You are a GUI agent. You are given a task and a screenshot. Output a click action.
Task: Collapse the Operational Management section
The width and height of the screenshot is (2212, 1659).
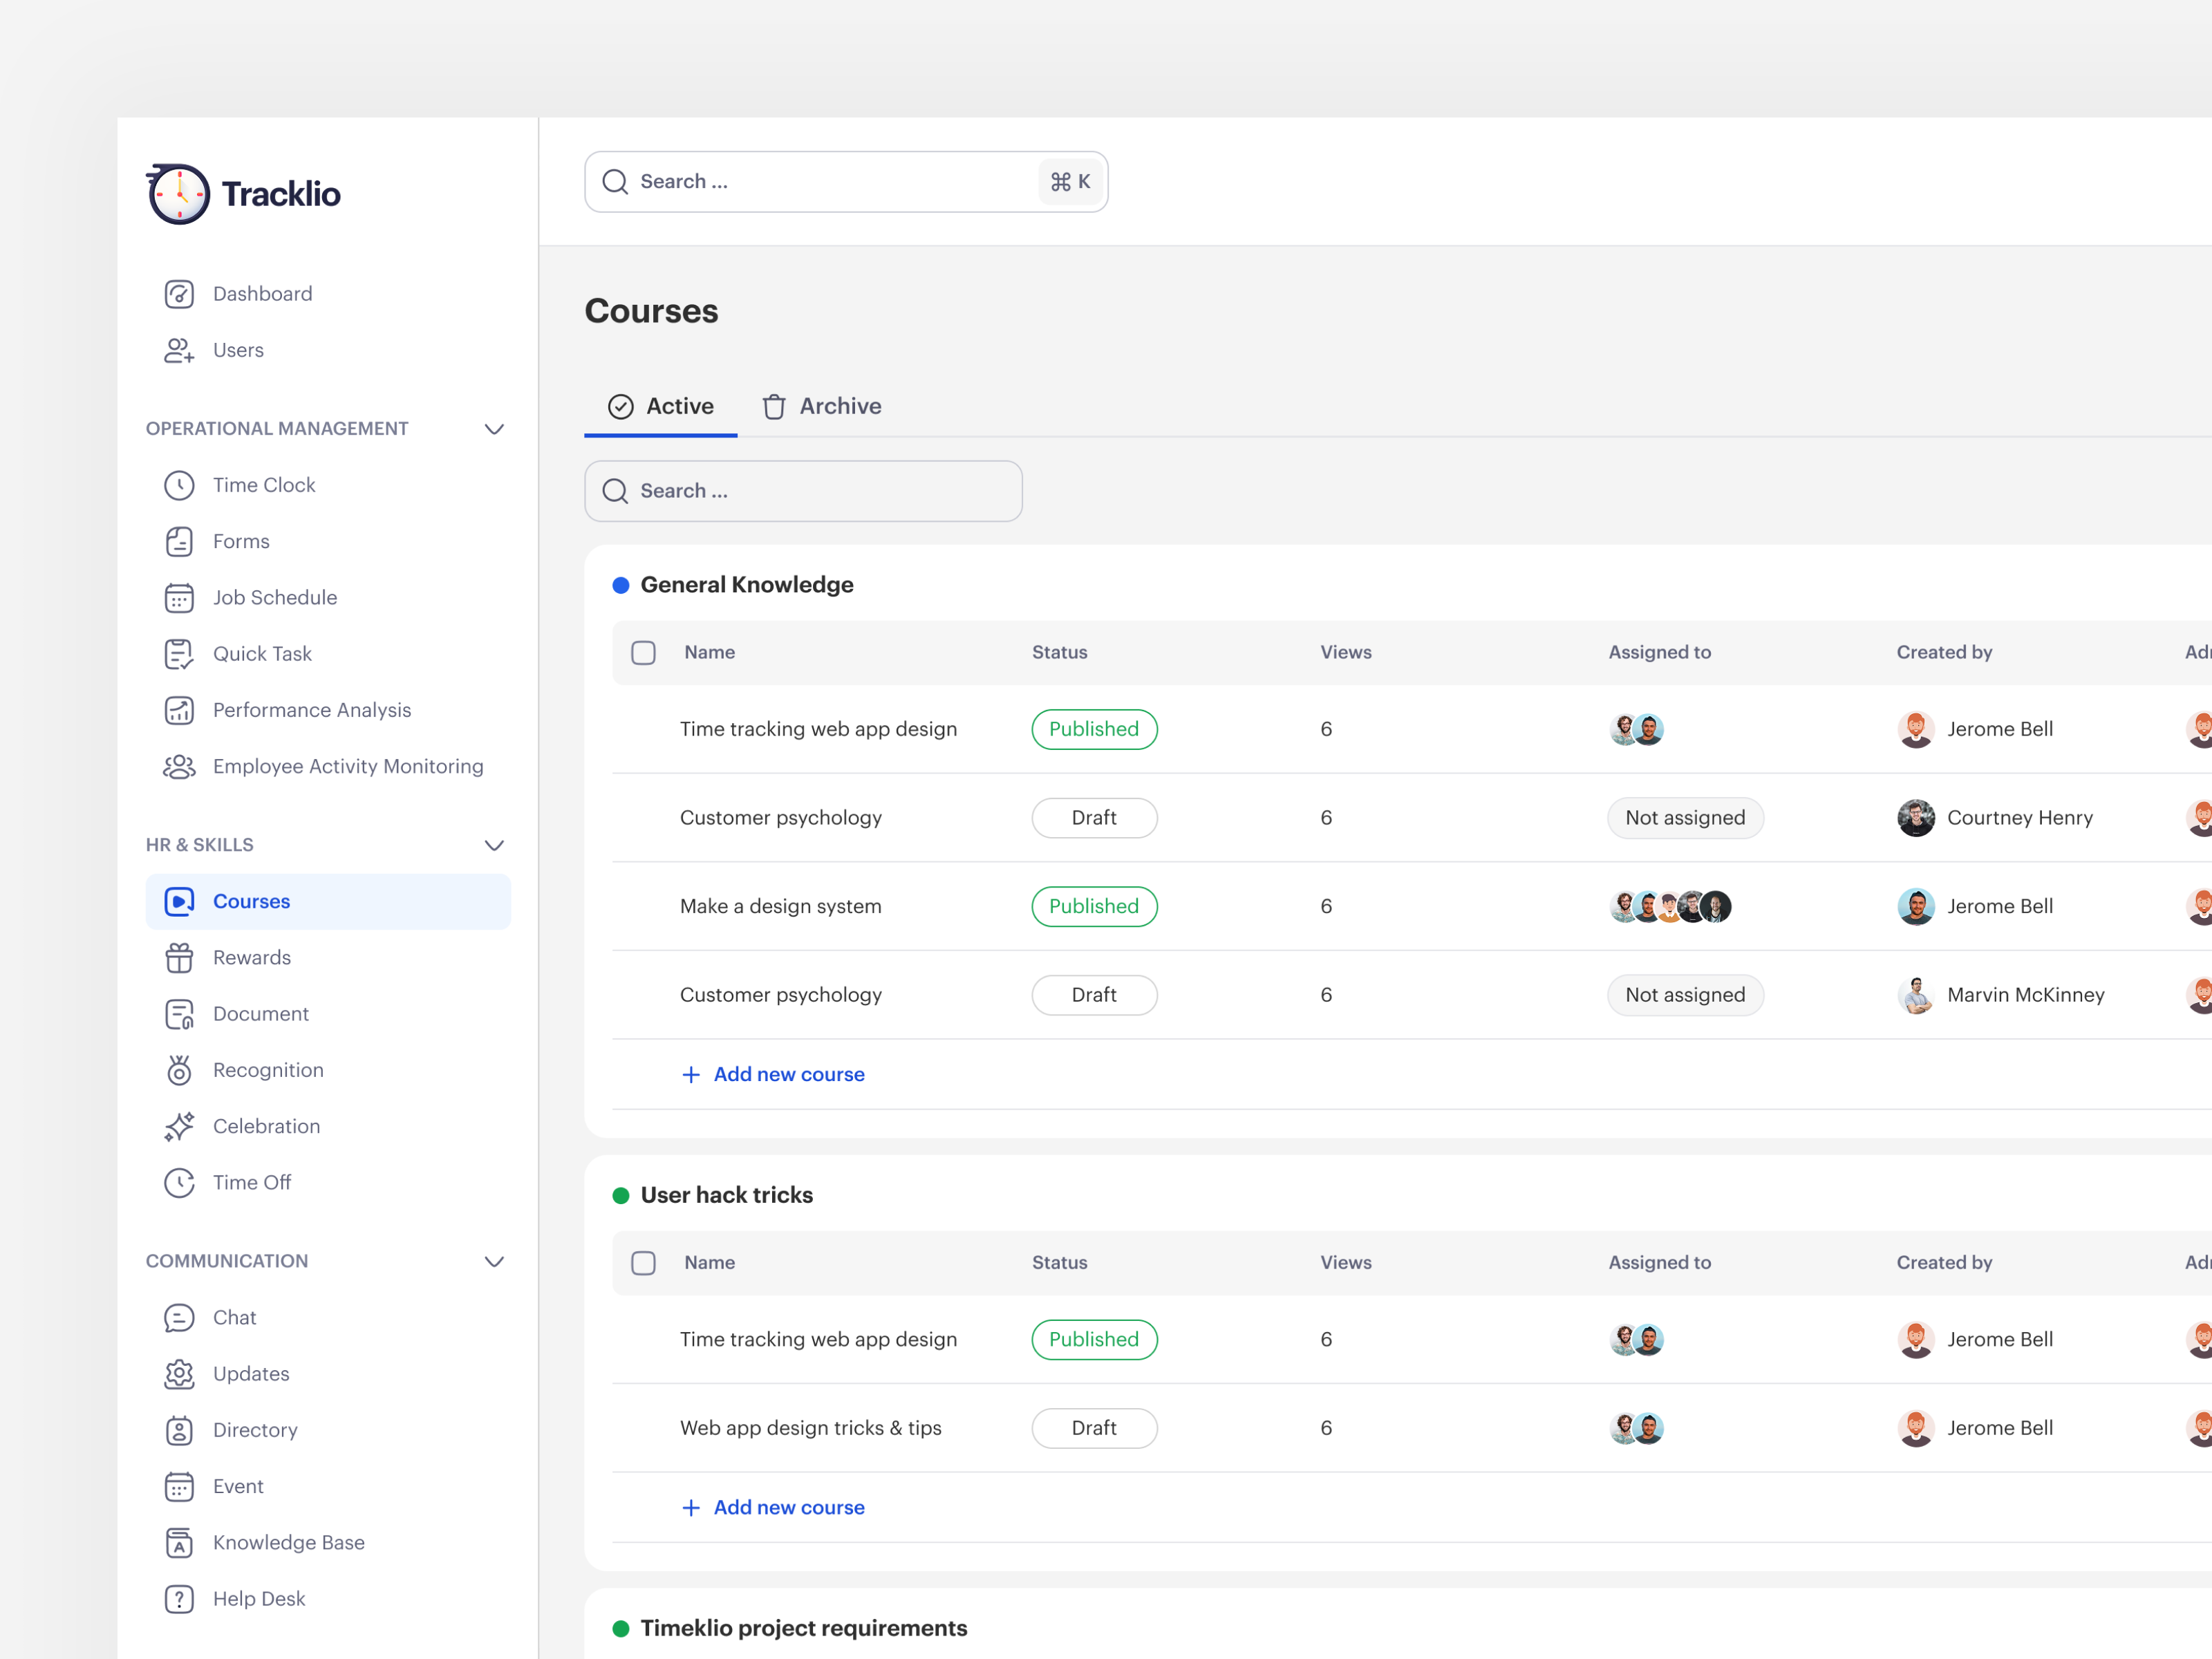(494, 429)
